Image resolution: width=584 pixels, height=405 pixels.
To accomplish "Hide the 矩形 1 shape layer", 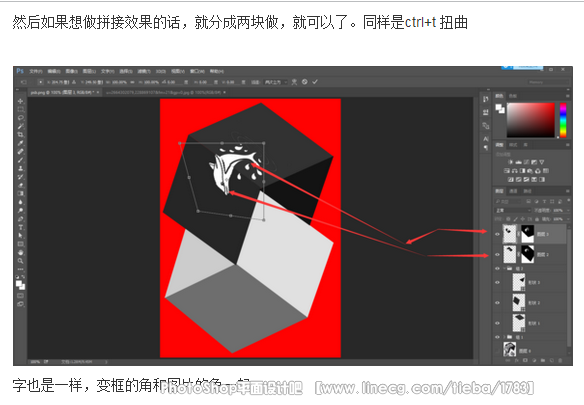I will click(x=497, y=323).
